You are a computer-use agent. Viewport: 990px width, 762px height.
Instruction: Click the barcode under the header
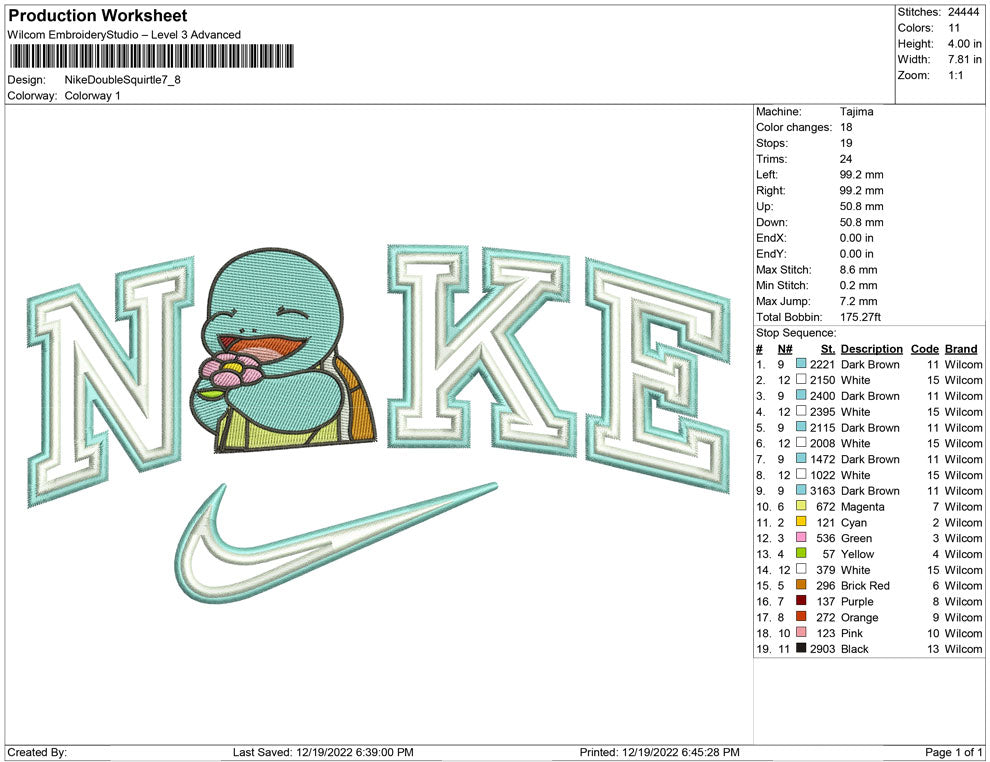[152, 56]
